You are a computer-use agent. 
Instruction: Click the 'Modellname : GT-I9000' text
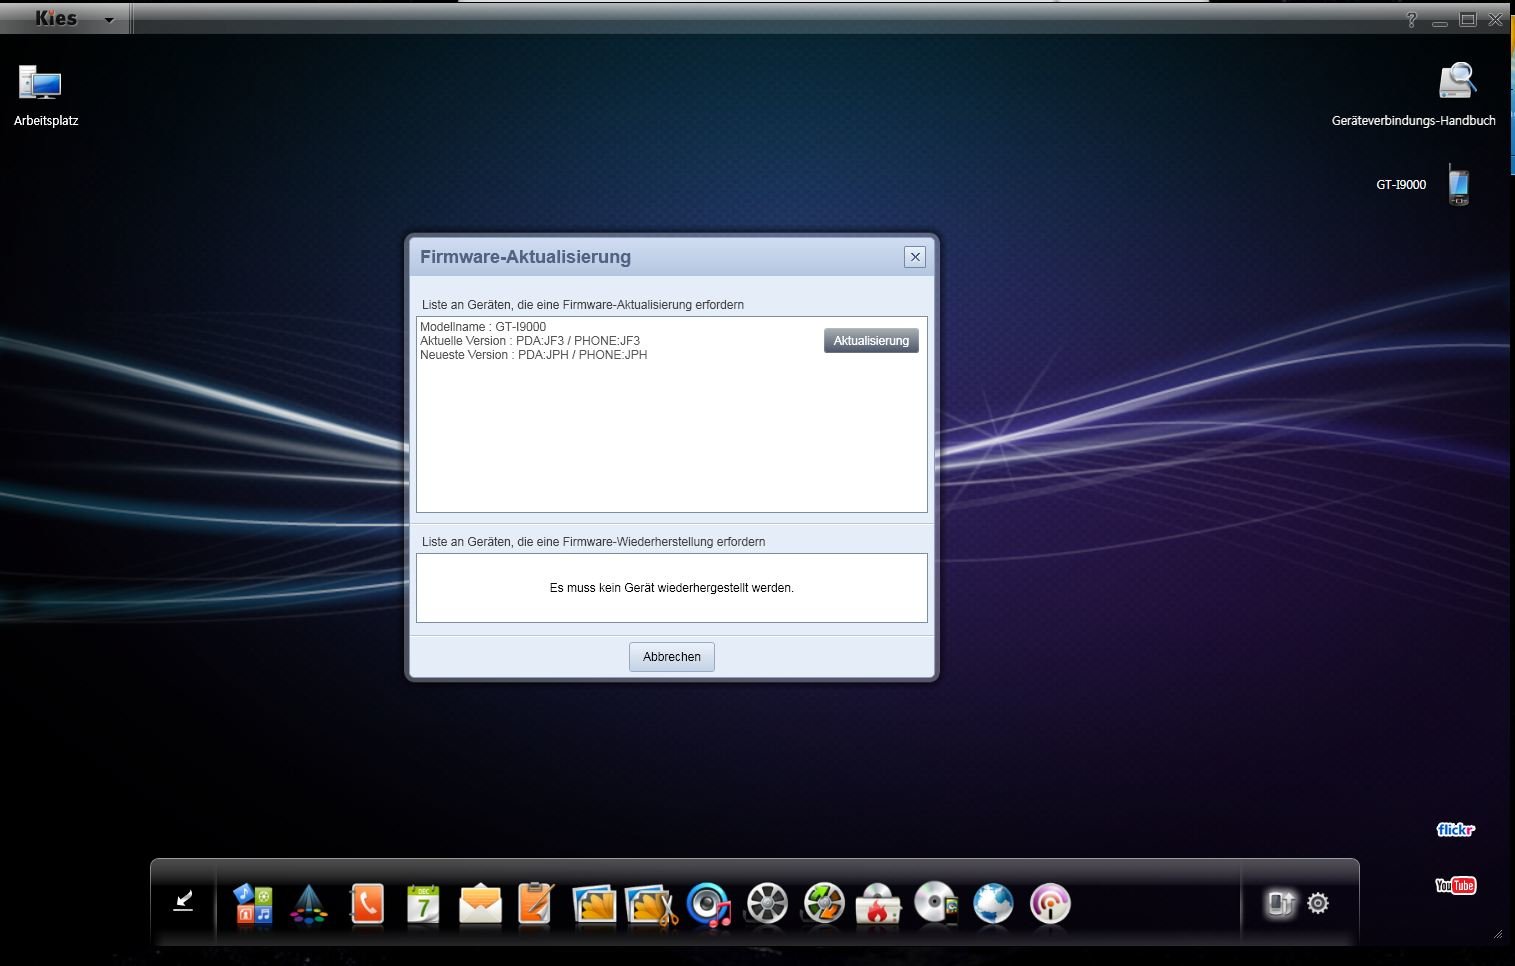coord(483,327)
